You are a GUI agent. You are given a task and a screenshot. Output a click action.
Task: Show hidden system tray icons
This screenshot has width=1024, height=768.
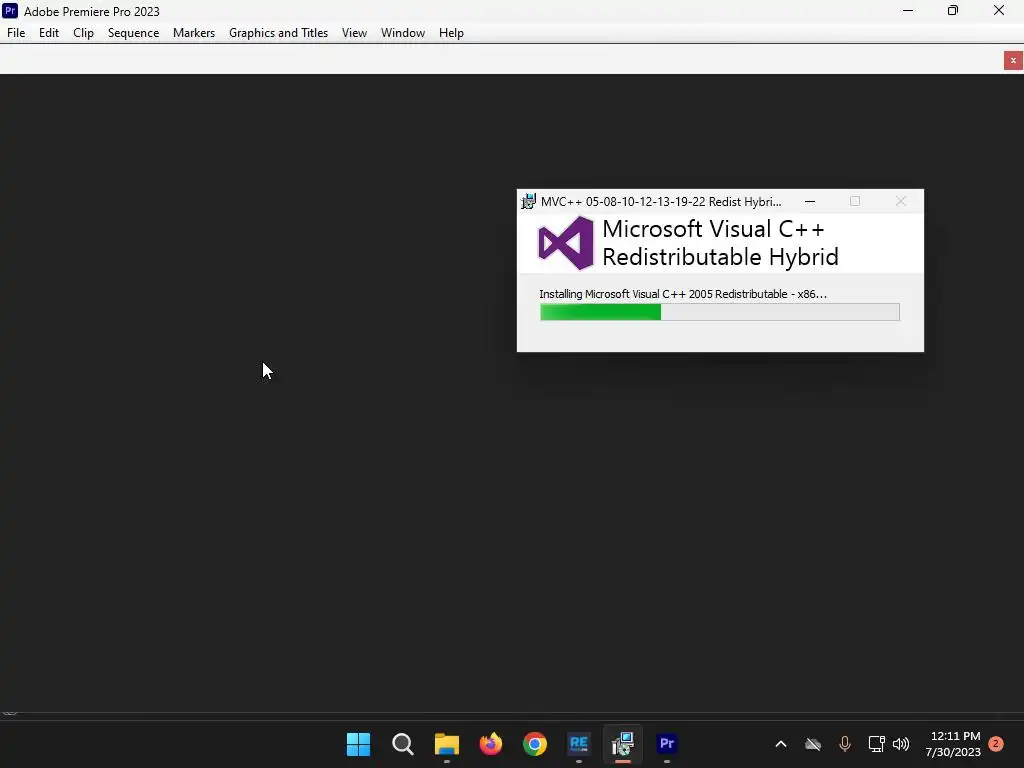click(781, 744)
